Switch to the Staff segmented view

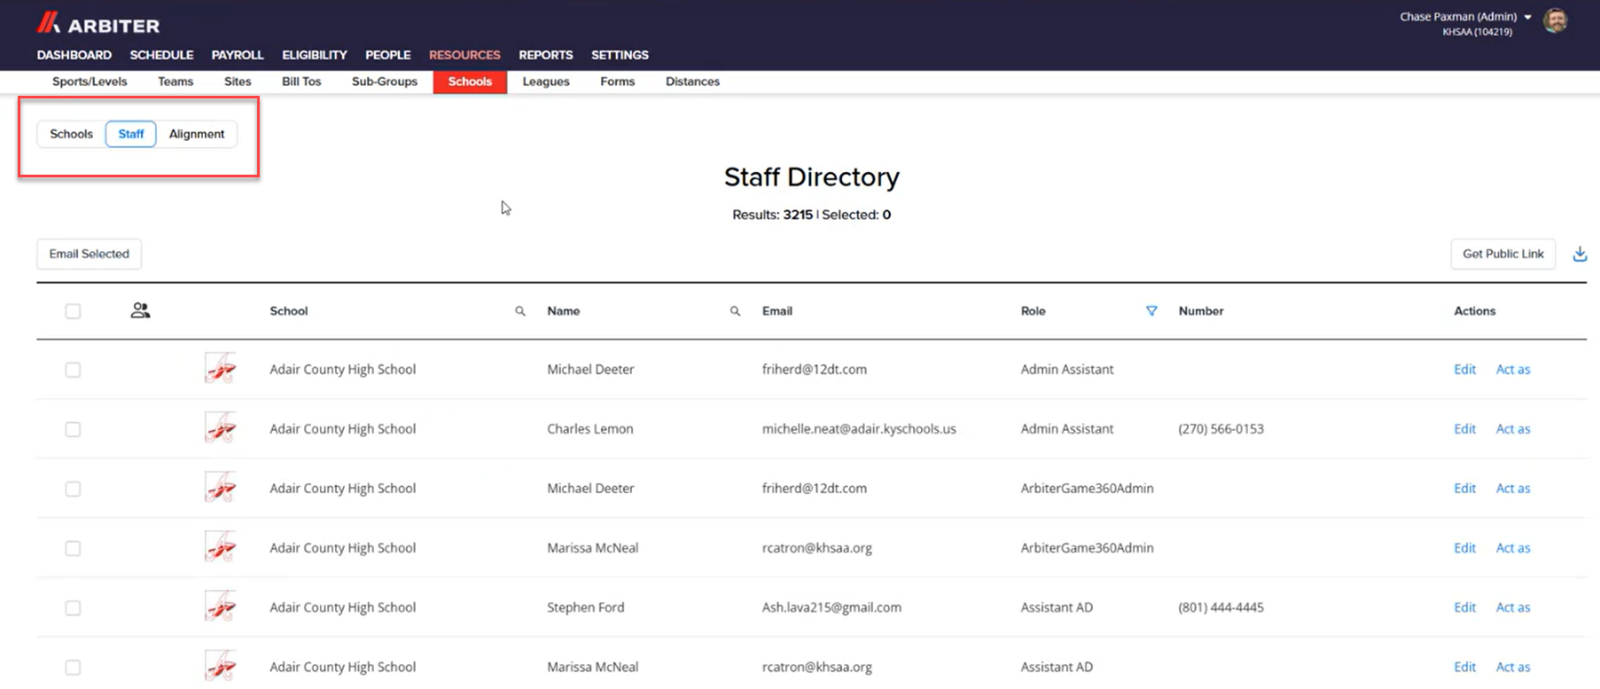(131, 134)
